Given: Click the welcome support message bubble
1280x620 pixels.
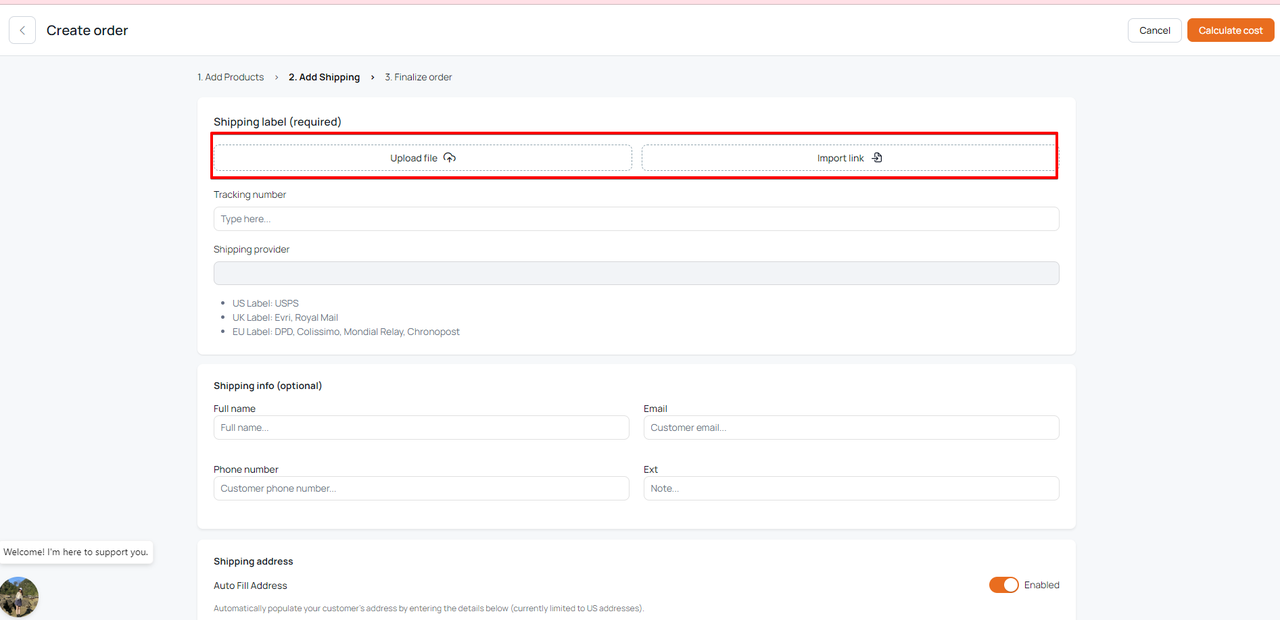Looking at the screenshot, I should point(76,552).
